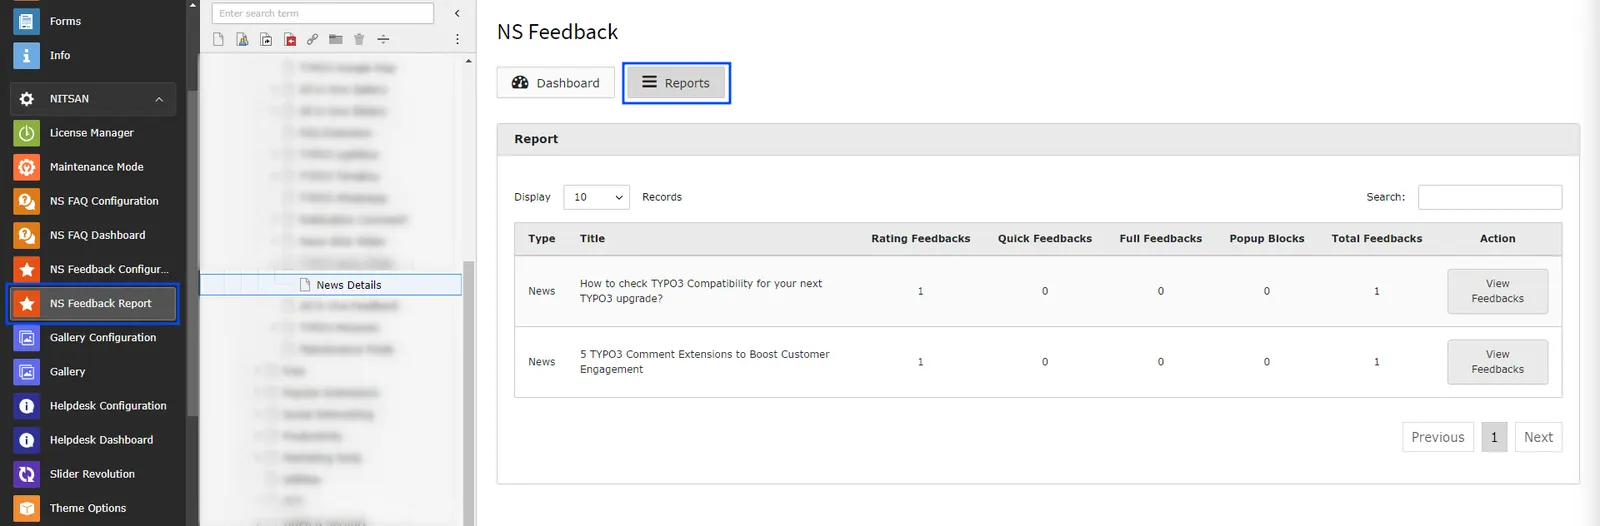Open NS Feedback Configuration star icon

pos(27,269)
